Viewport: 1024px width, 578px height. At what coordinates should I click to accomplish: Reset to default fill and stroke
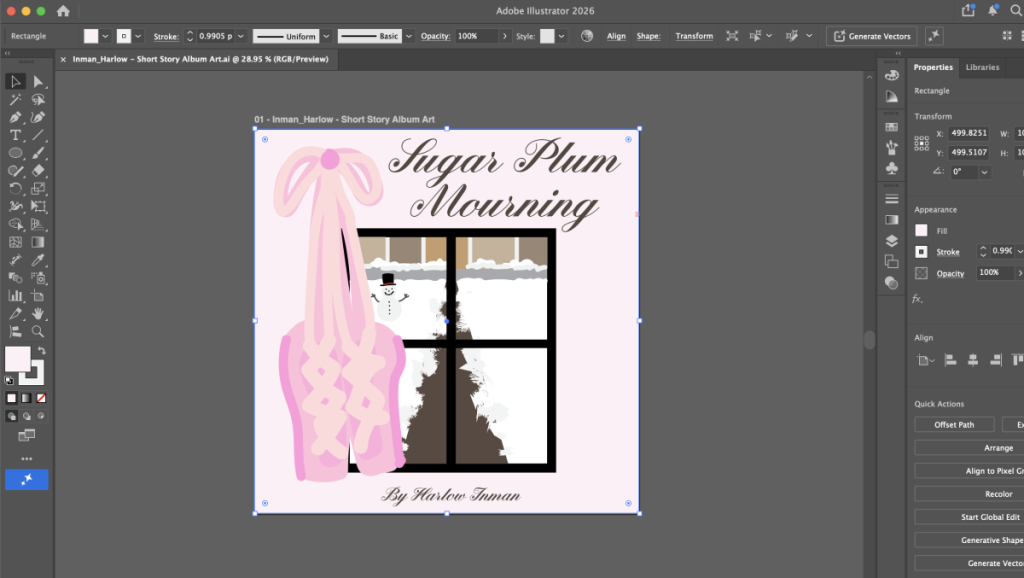coord(9,380)
